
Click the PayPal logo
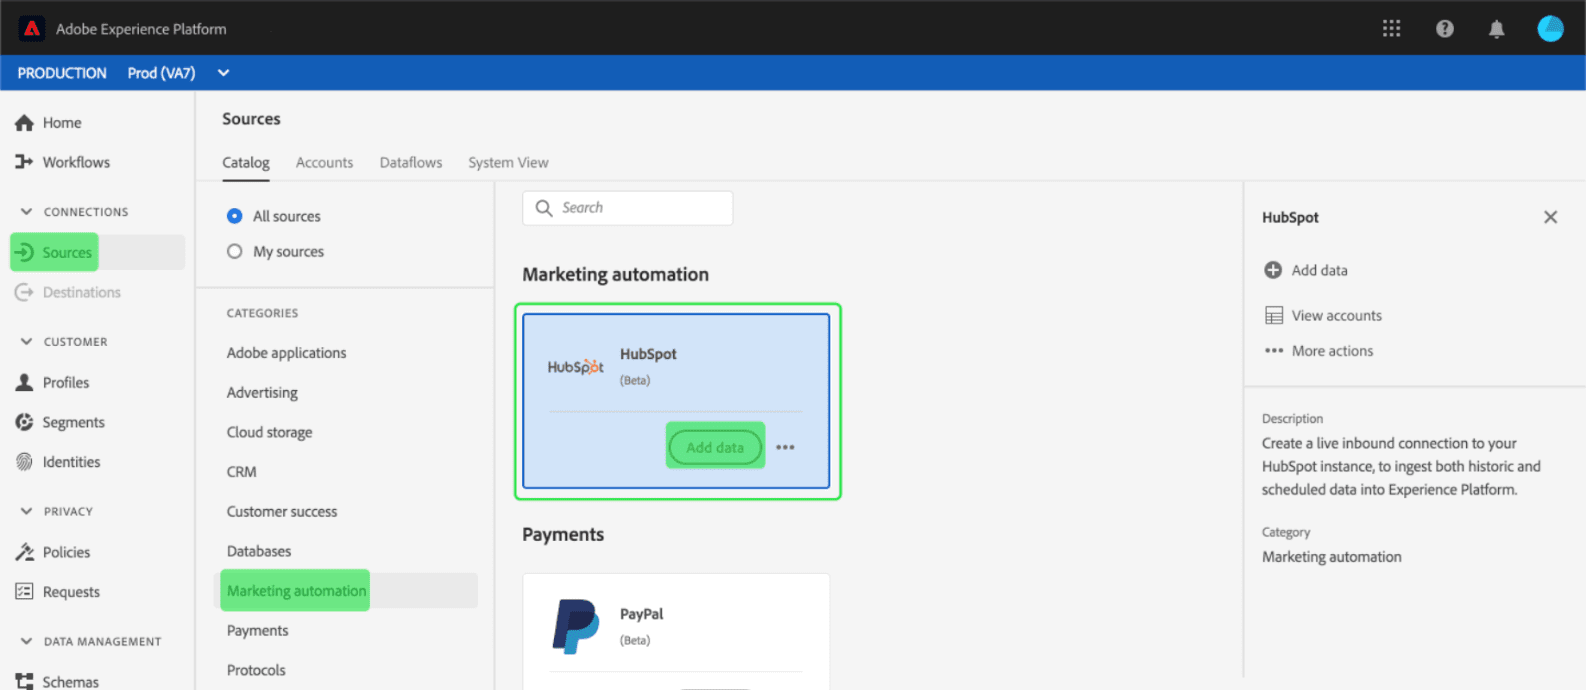click(x=576, y=627)
